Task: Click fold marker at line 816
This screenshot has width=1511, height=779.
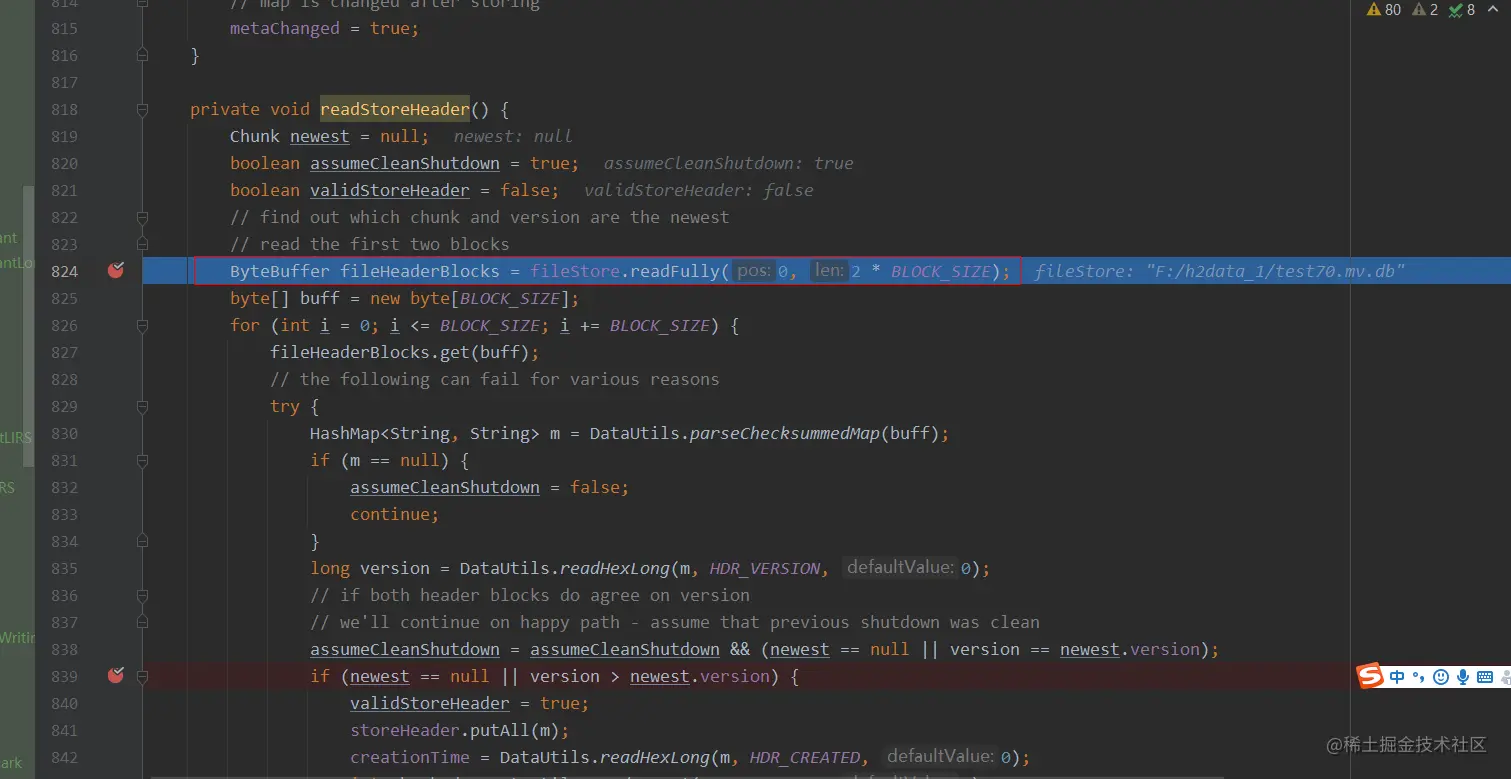Action: (142, 55)
